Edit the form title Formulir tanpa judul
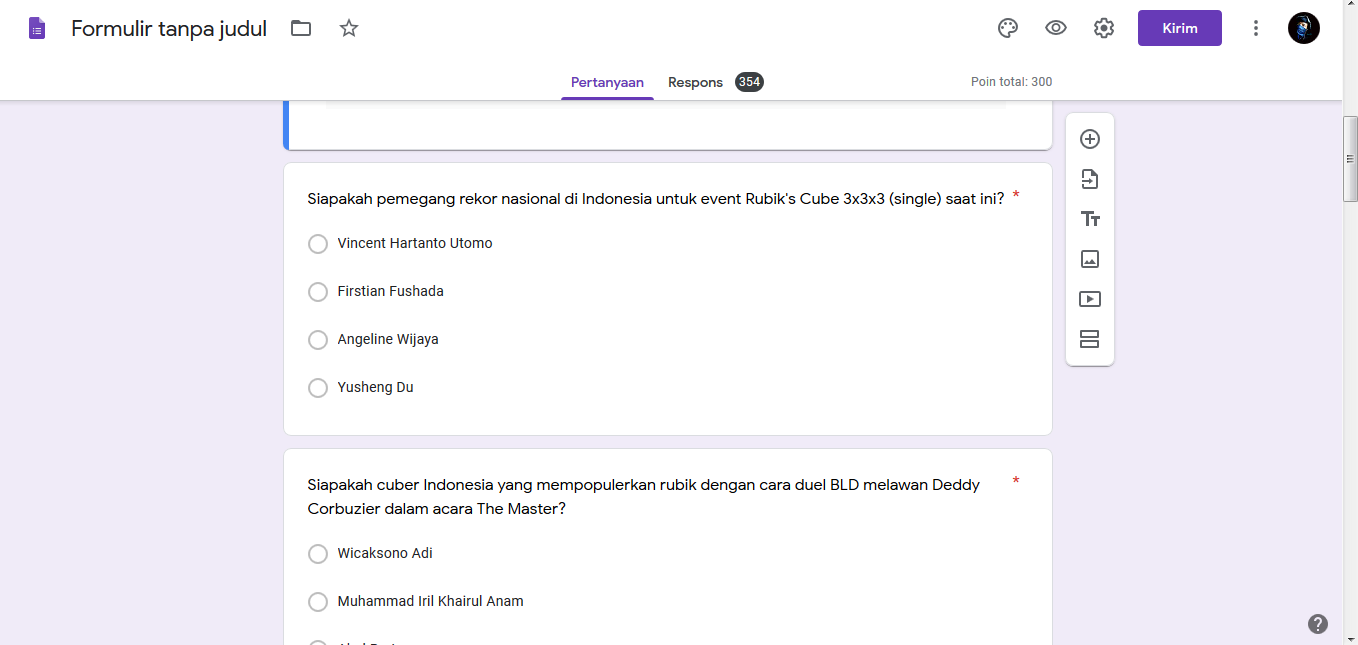Viewport: 1358px width, 645px height. [x=169, y=28]
